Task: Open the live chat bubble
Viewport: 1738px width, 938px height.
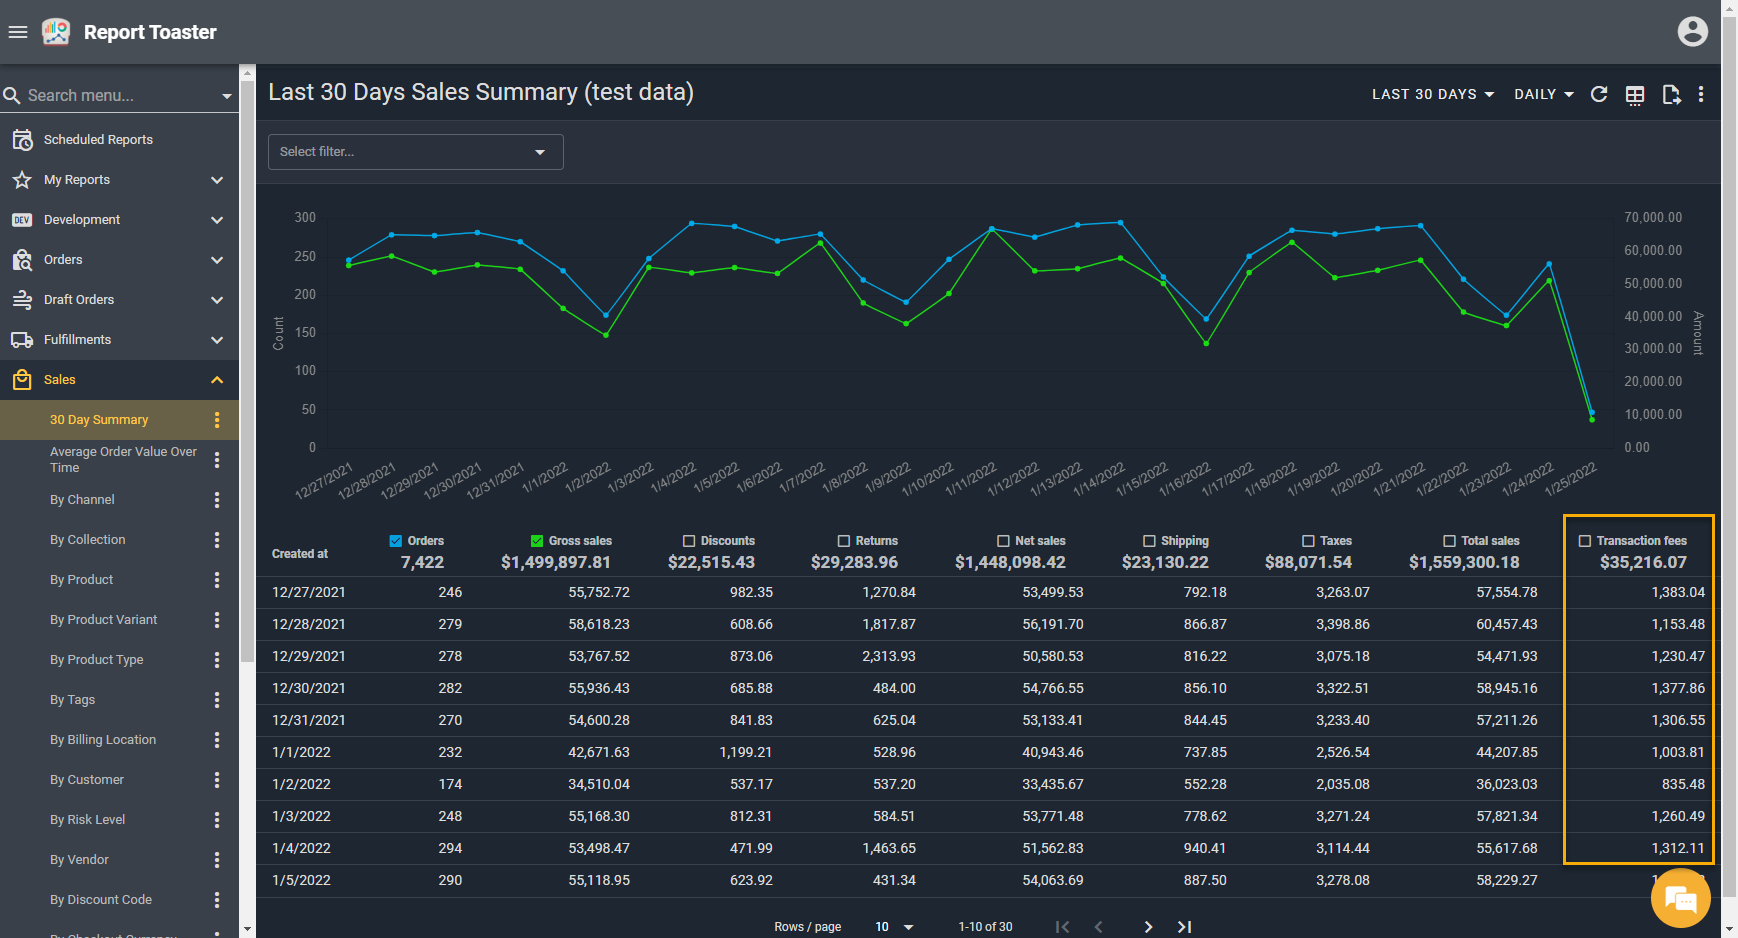Action: point(1680,900)
